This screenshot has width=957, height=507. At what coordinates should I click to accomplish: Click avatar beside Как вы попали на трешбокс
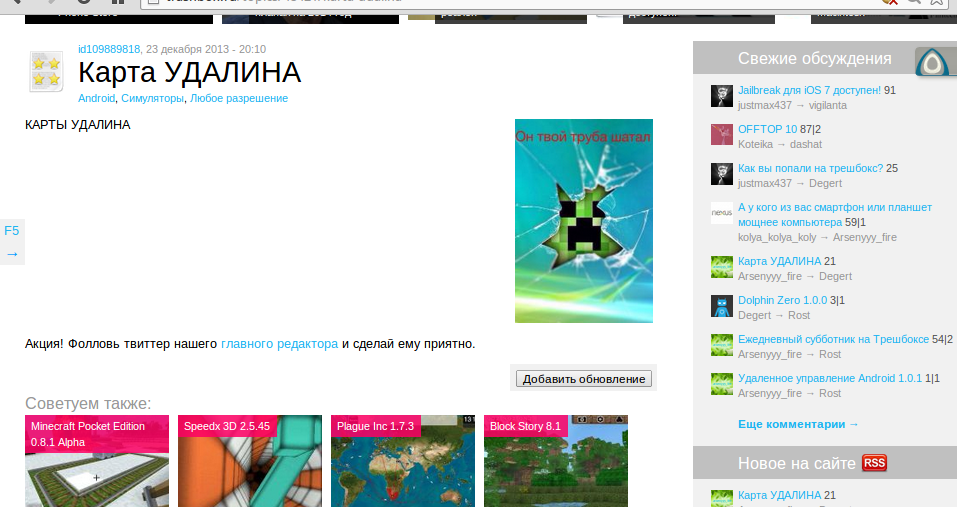click(721, 174)
